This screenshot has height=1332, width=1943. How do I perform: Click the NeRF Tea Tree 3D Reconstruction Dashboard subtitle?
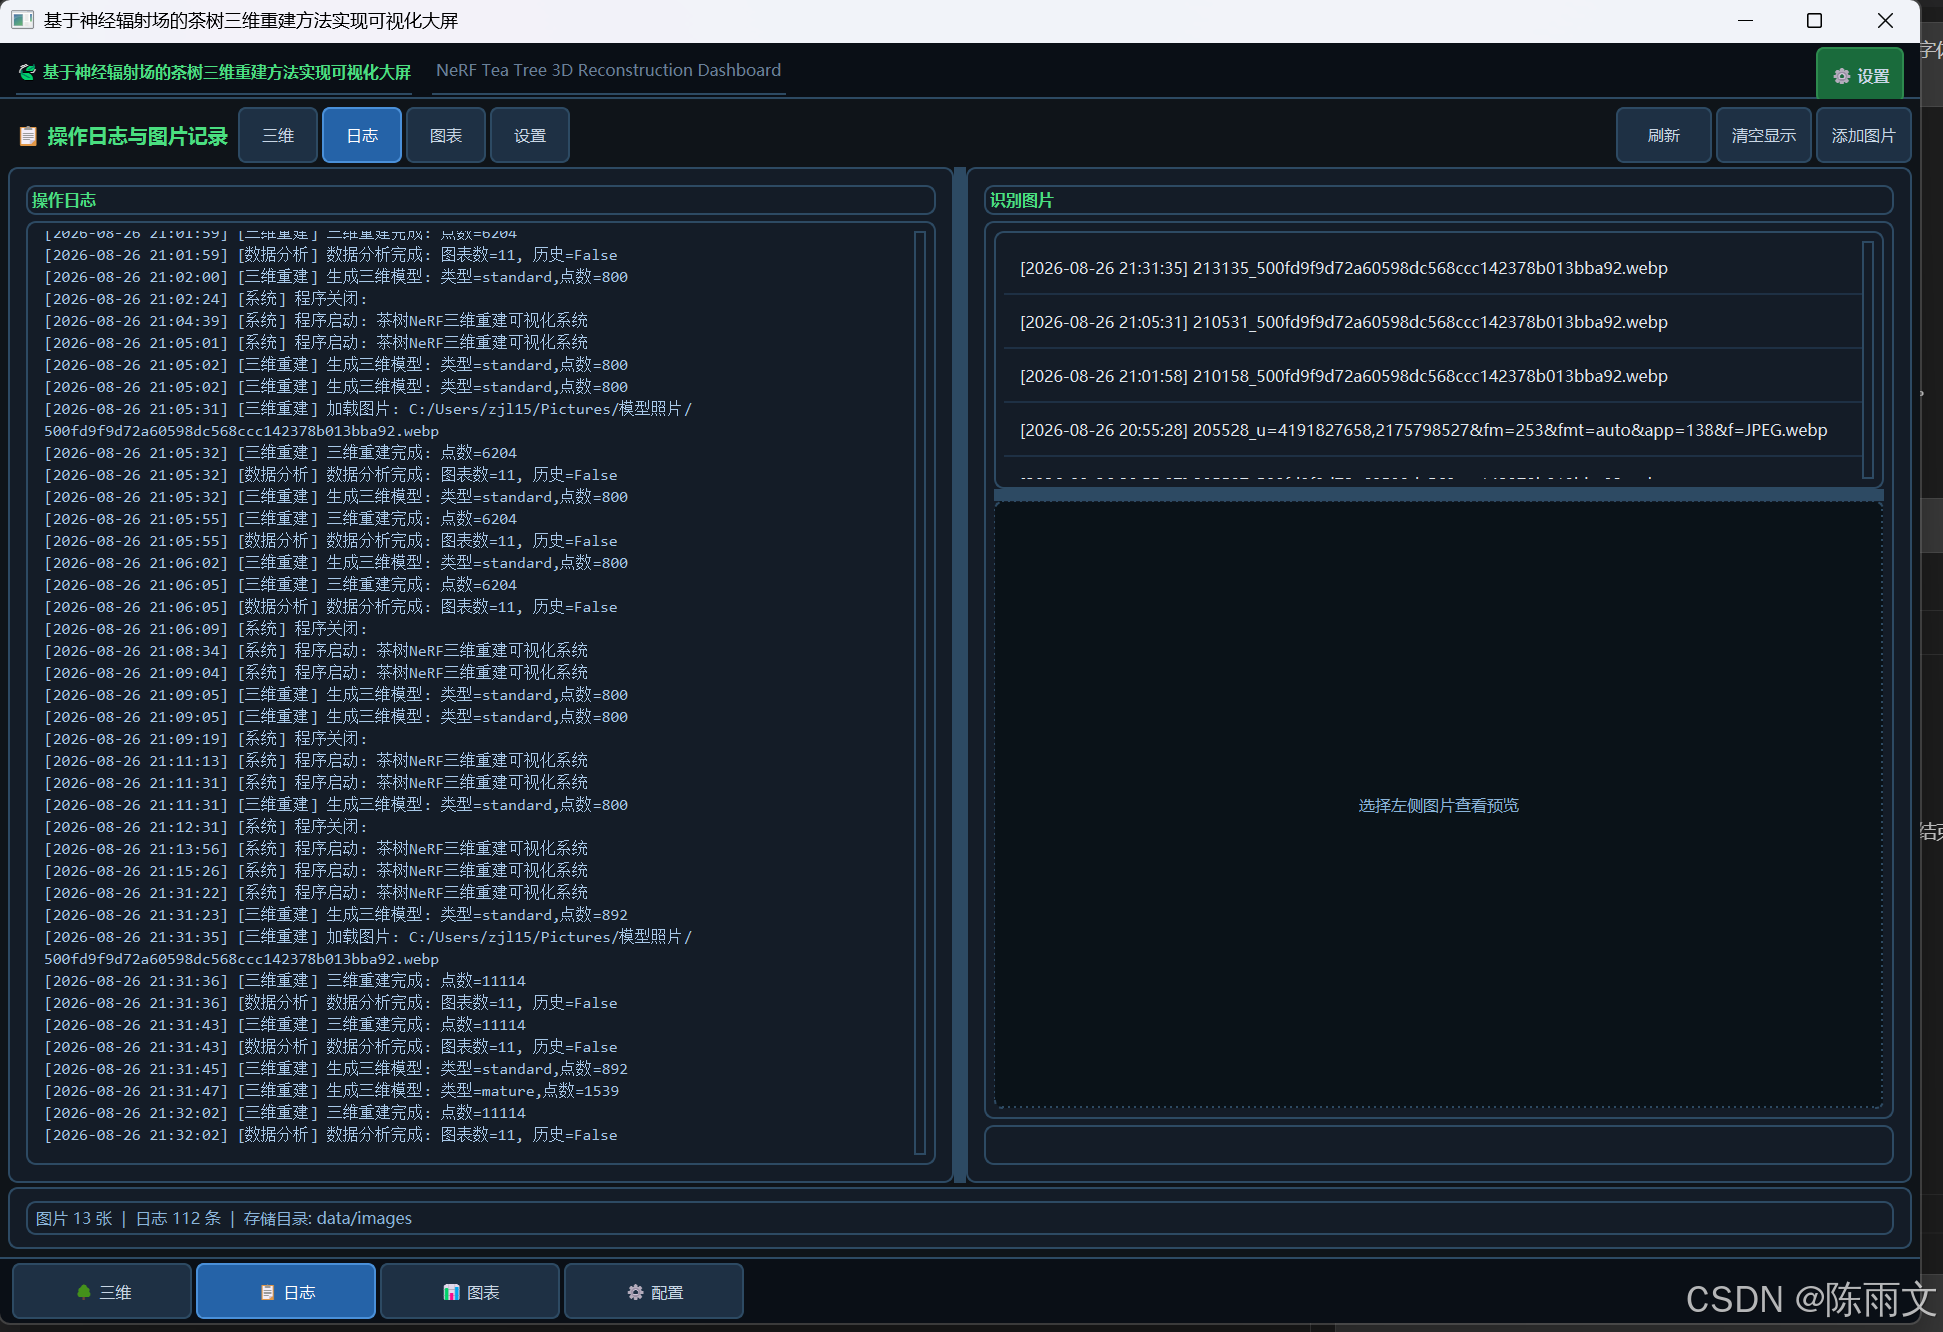pos(608,70)
